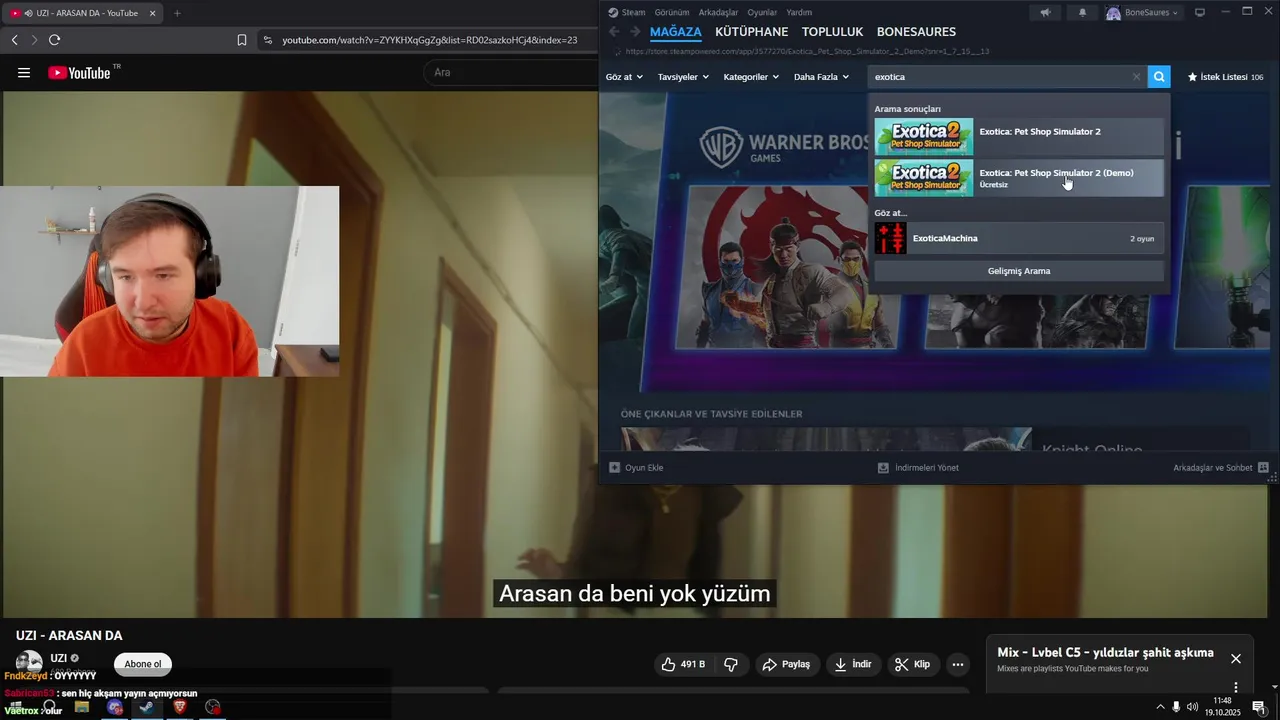1280x720 pixels.
Task: Clear the Steam search field with X
Action: pos(1136,77)
